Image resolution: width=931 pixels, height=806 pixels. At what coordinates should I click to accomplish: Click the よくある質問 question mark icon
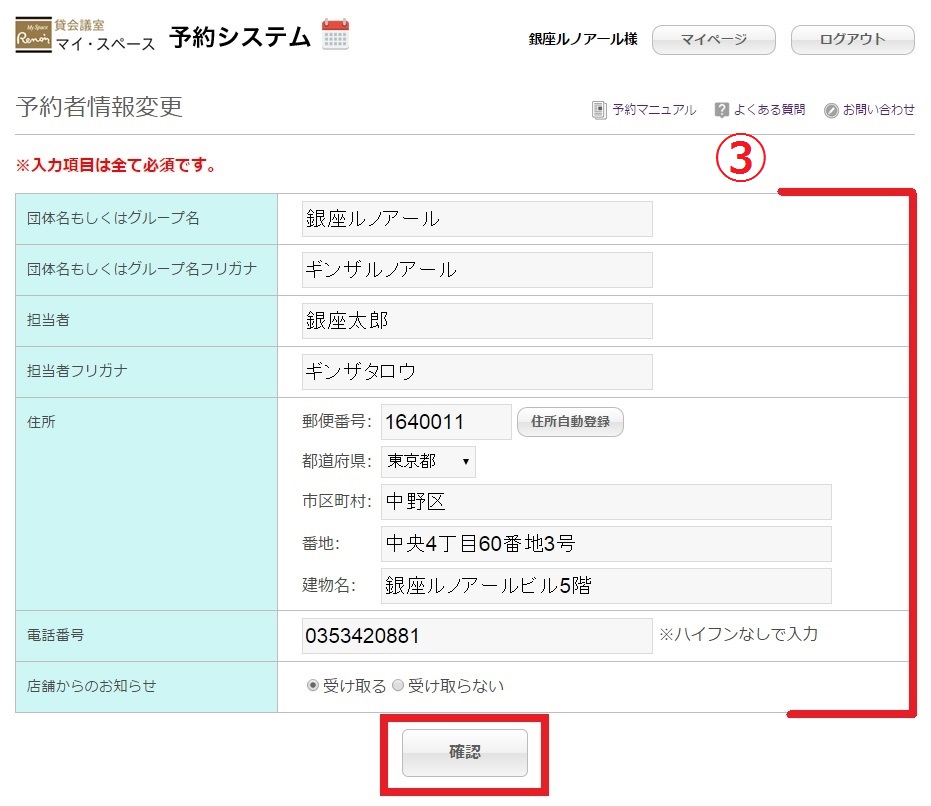pyautogui.click(x=721, y=110)
